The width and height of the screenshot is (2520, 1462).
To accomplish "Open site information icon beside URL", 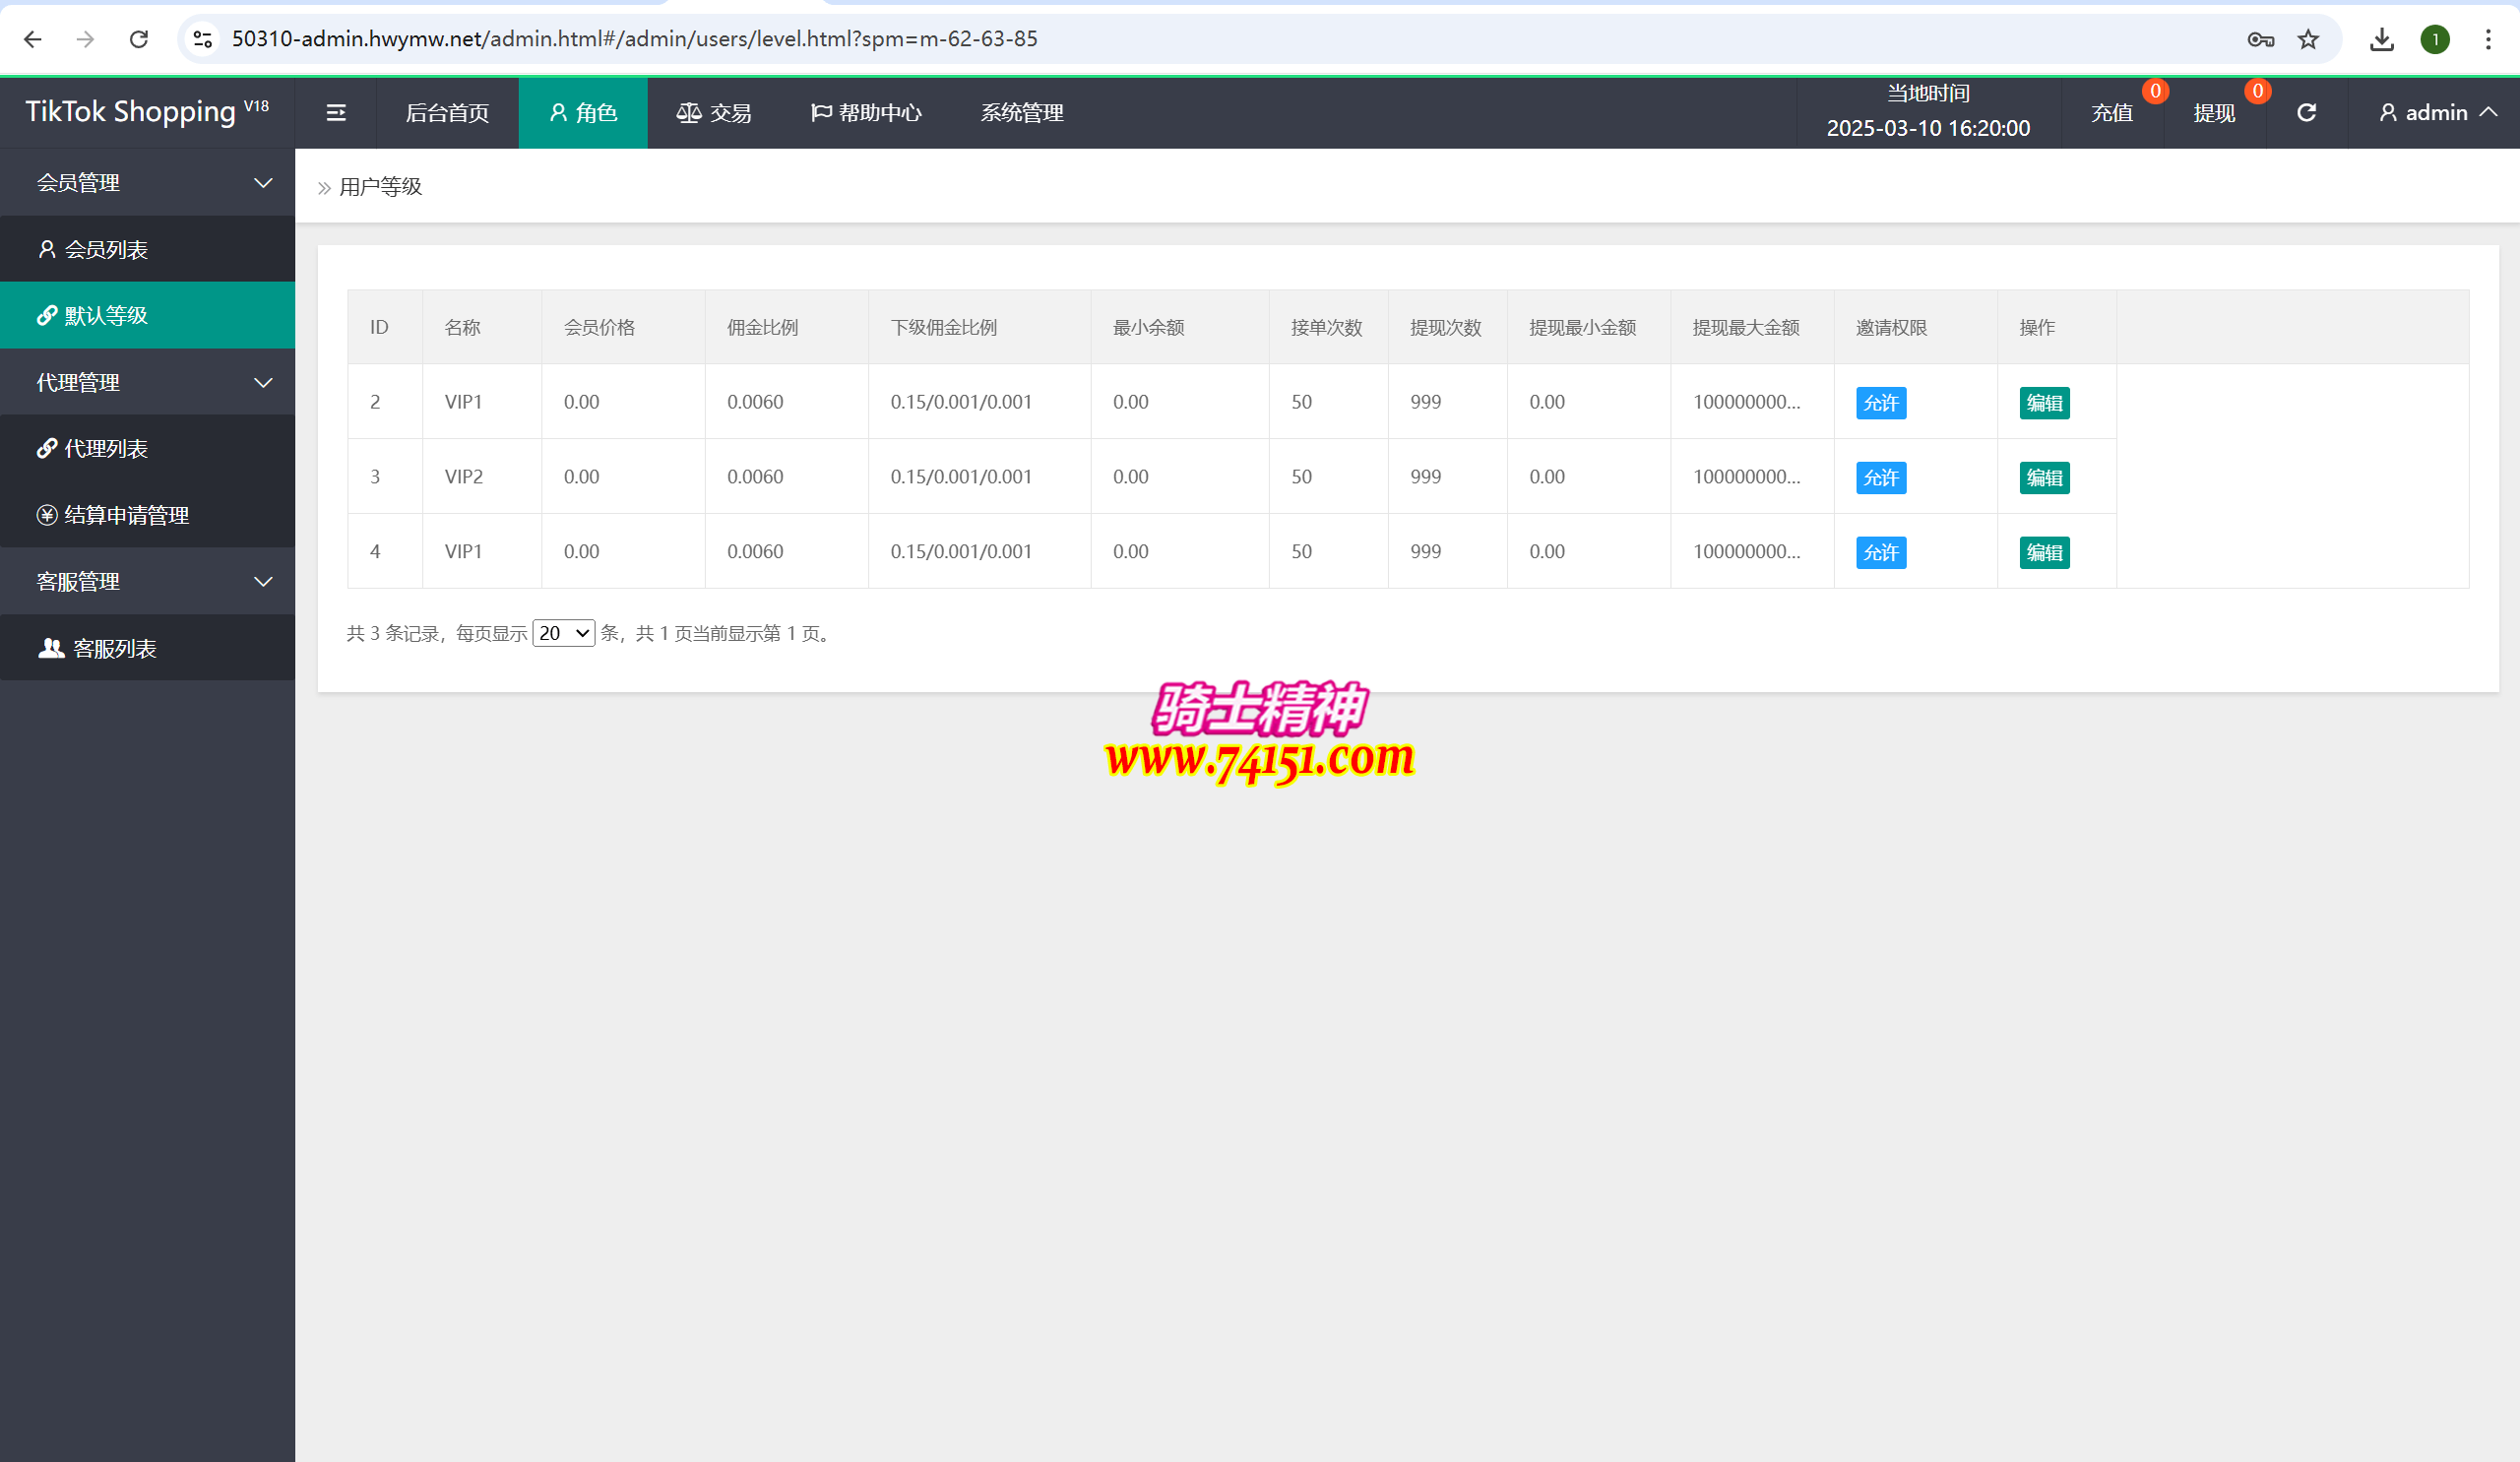I will [203, 39].
